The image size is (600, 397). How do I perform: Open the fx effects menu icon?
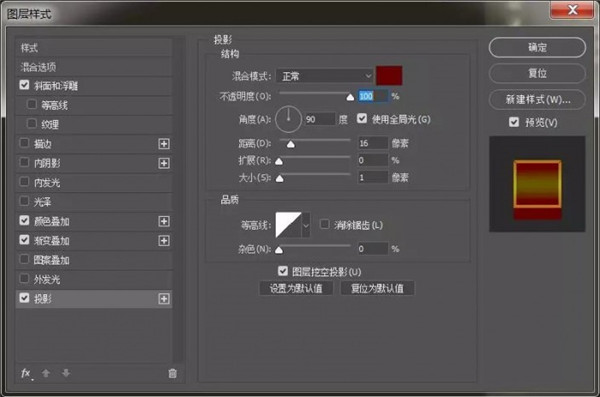pyautogui.click(x=26, y=373)
